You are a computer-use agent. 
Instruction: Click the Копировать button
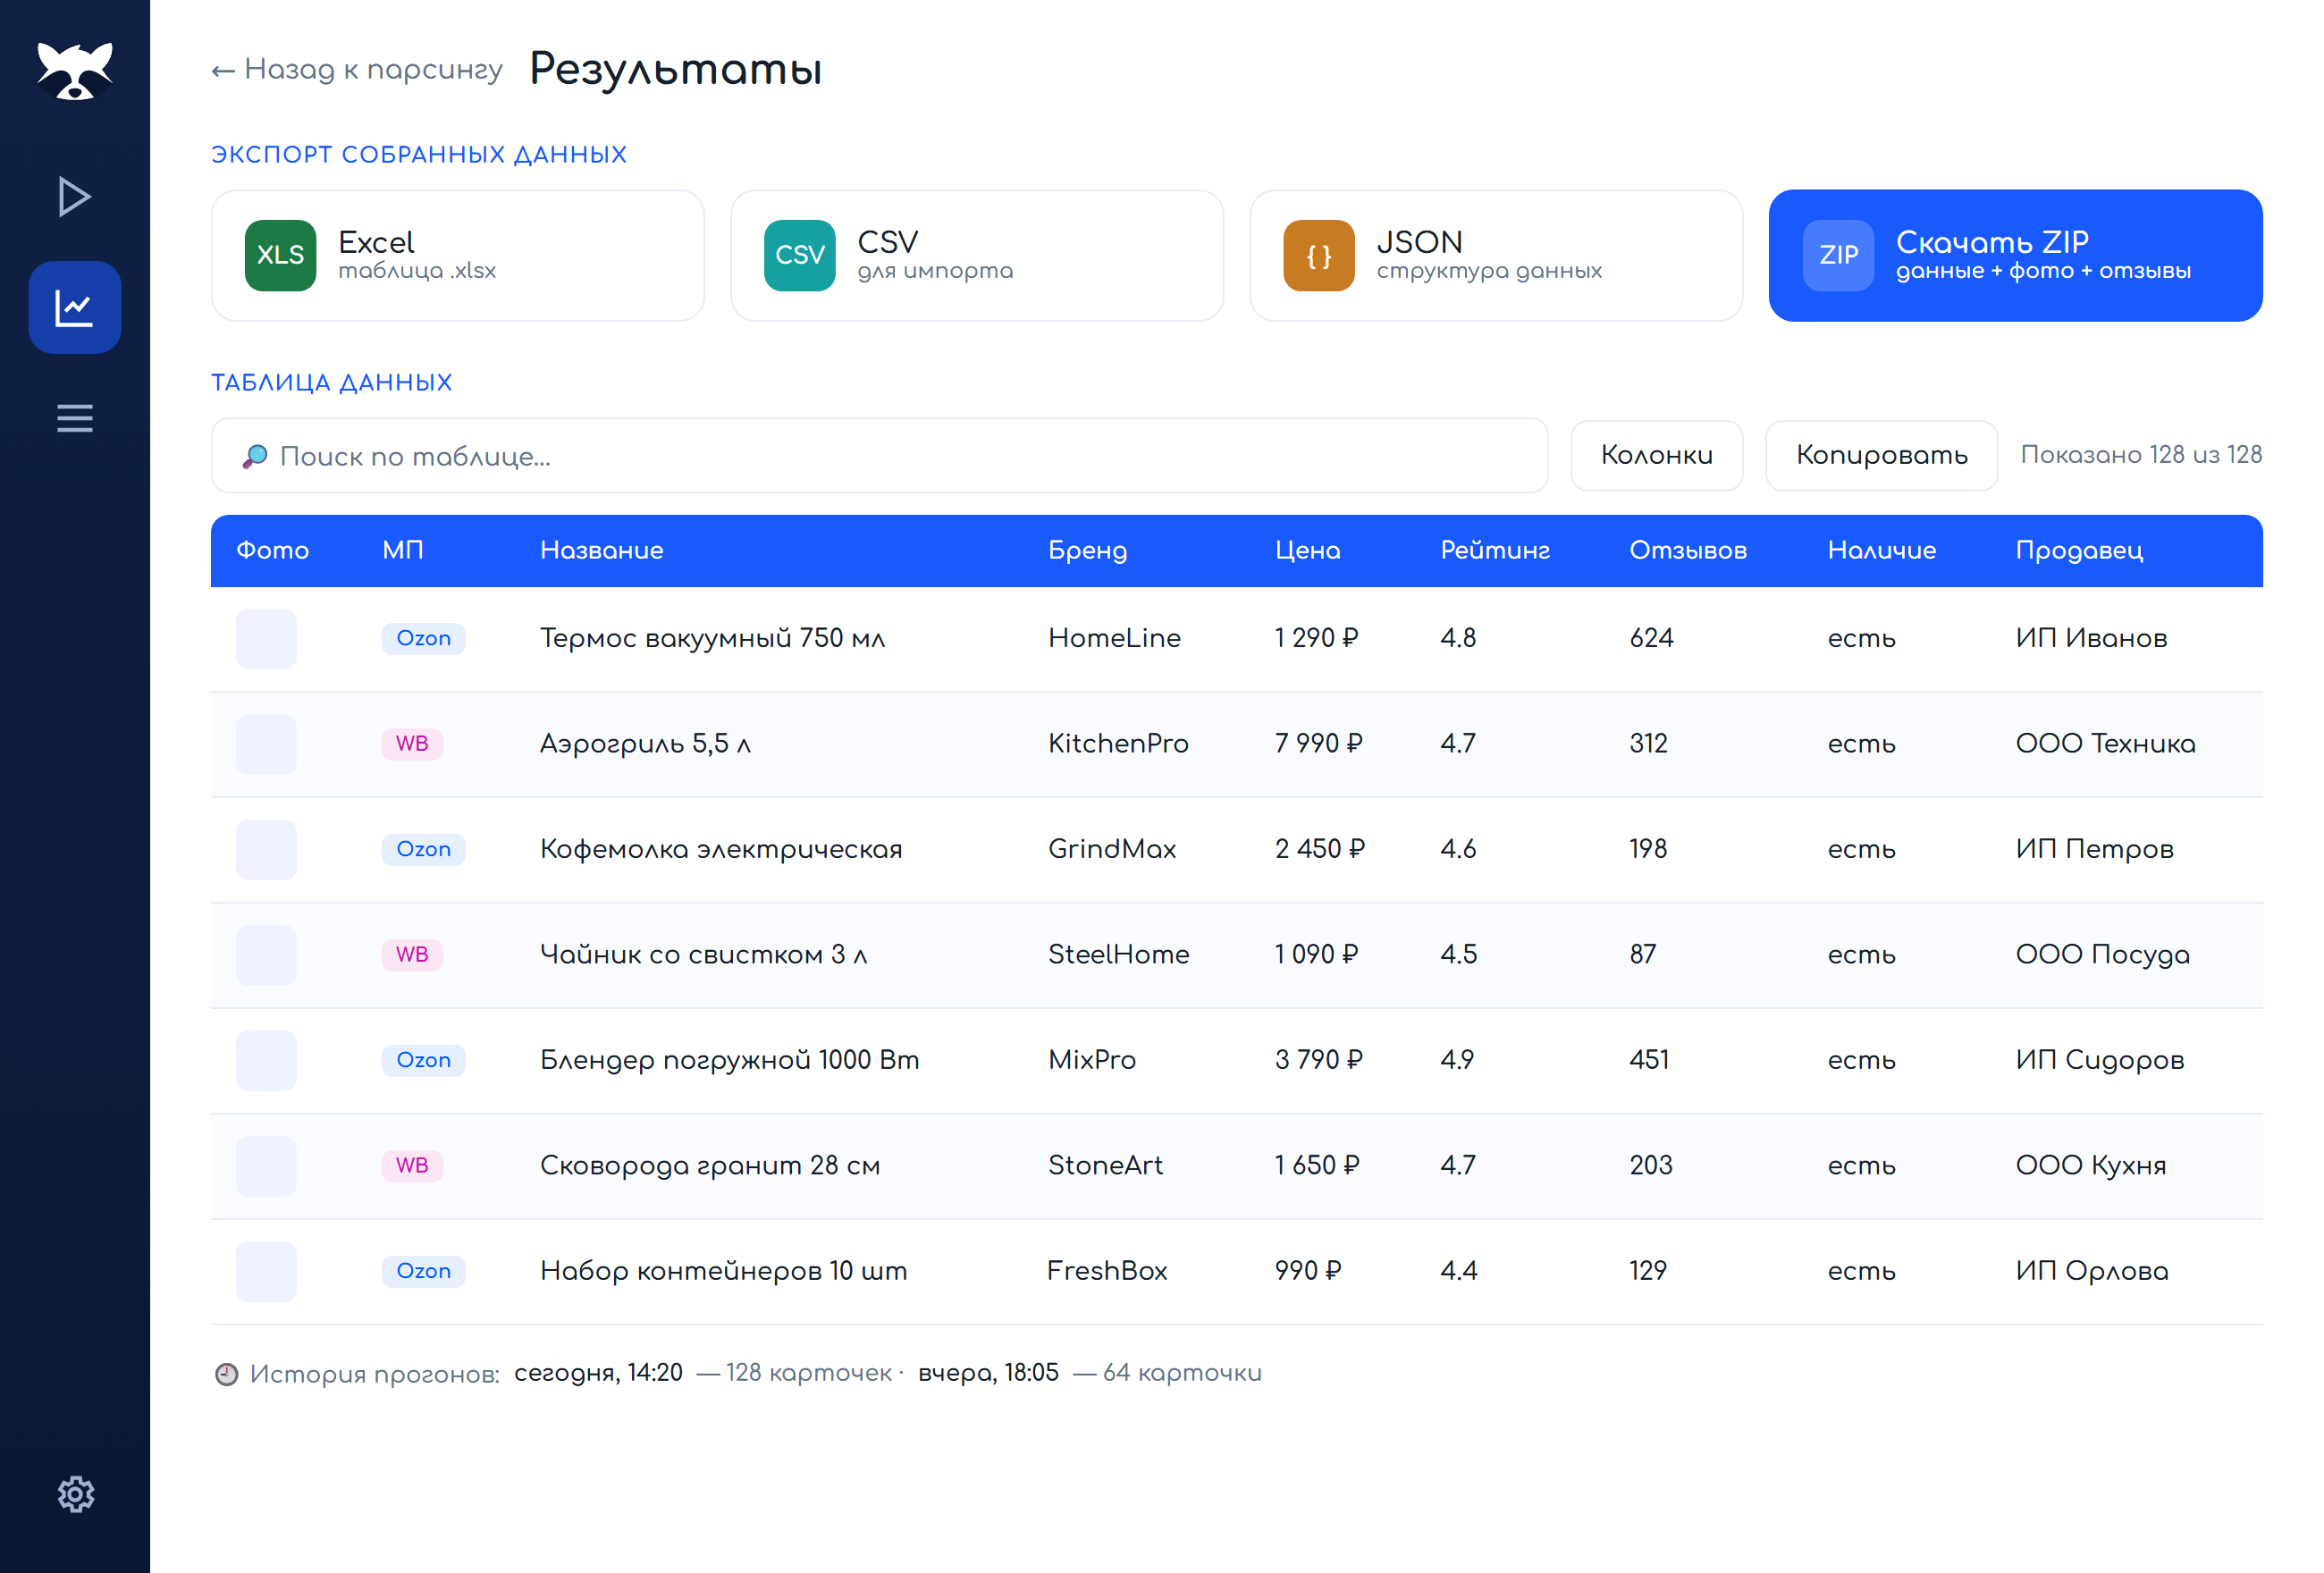point(1881,455)
